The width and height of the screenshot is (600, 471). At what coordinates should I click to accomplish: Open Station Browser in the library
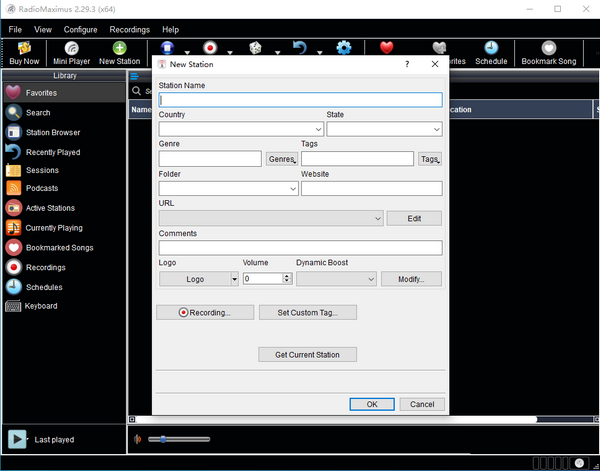pos(52,132)
